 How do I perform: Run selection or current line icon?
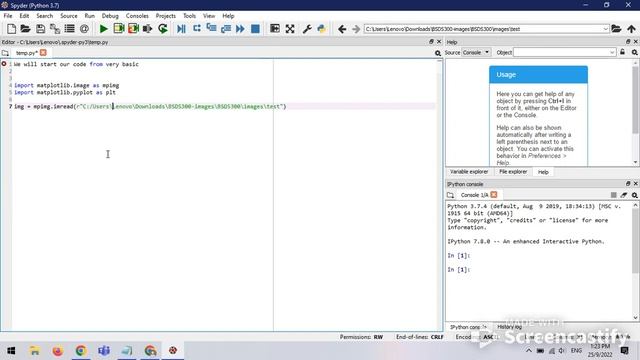coord(148,29)
